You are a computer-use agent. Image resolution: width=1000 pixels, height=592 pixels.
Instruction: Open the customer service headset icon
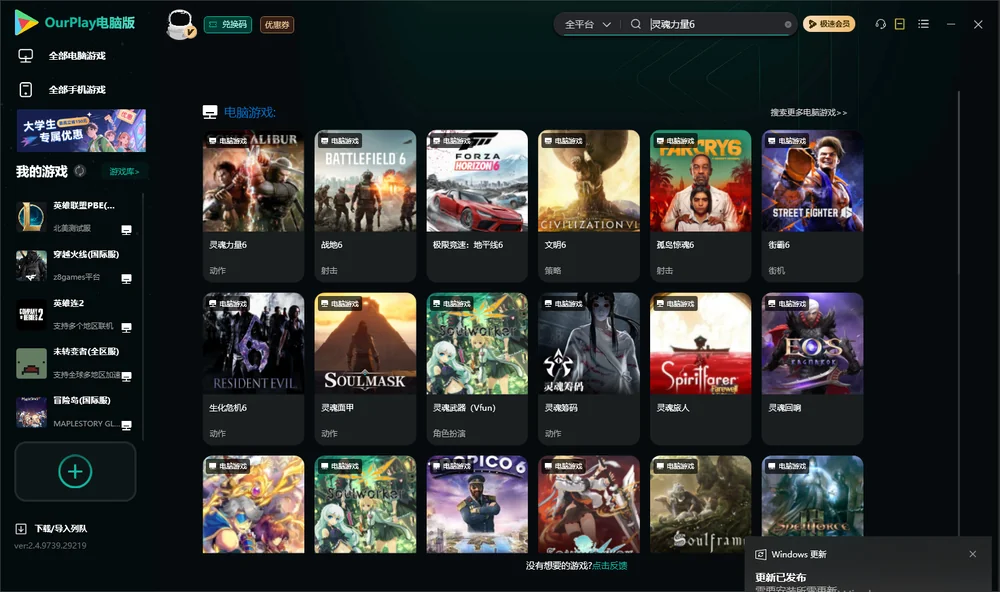pos(880,24)
